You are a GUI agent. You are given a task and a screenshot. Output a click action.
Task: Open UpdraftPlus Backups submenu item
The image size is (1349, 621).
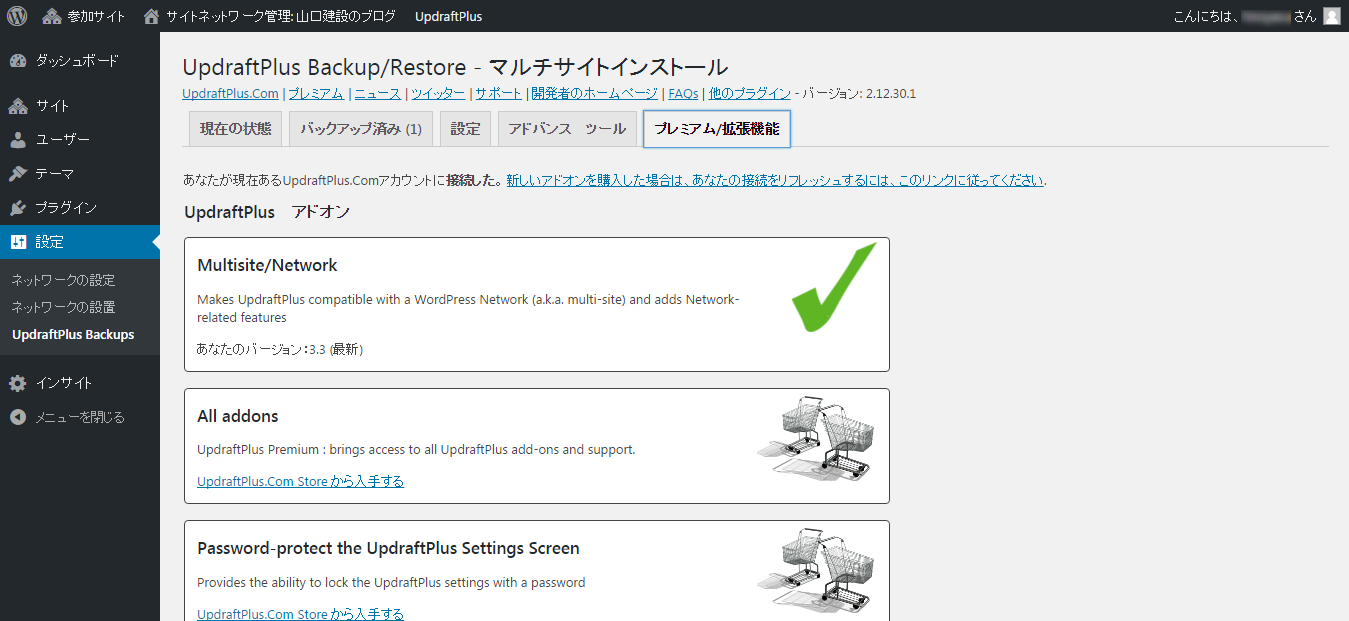click(x=73, y=335)
